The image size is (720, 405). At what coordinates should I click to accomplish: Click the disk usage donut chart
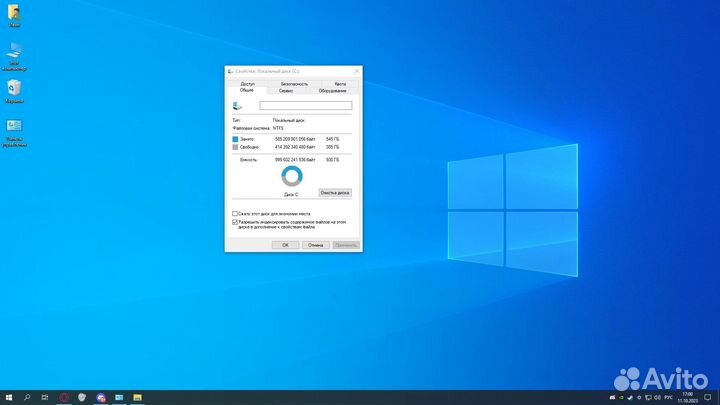pos(292,176)
